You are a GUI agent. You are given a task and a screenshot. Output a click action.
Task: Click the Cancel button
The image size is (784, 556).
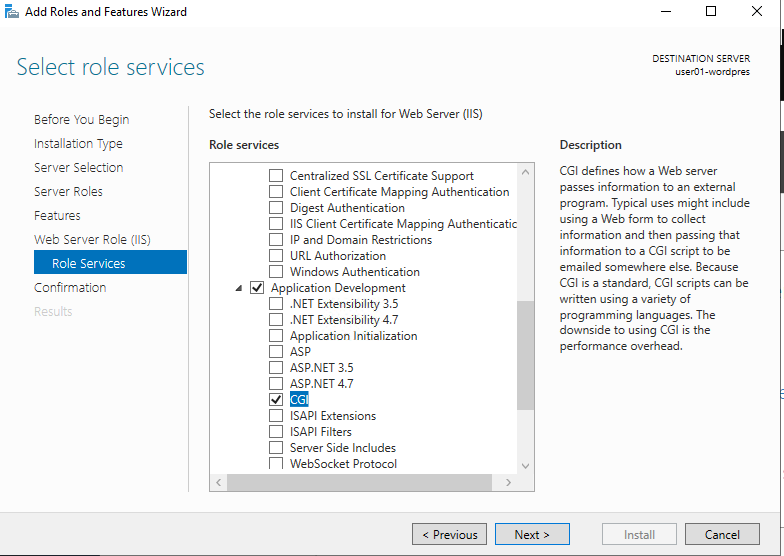click(x=722, y=534)
